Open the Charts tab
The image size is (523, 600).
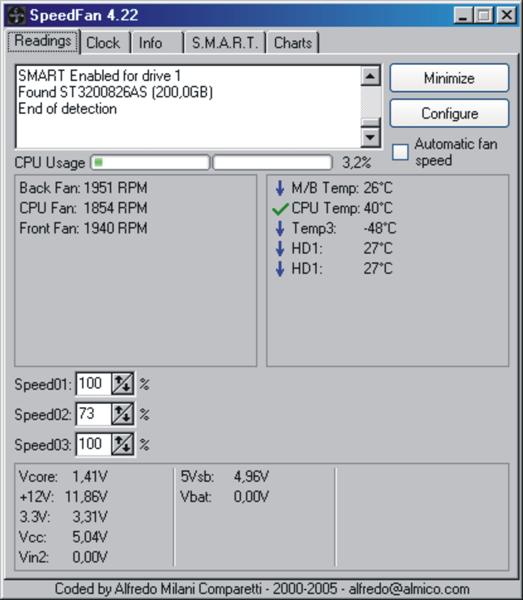point(293,42)
